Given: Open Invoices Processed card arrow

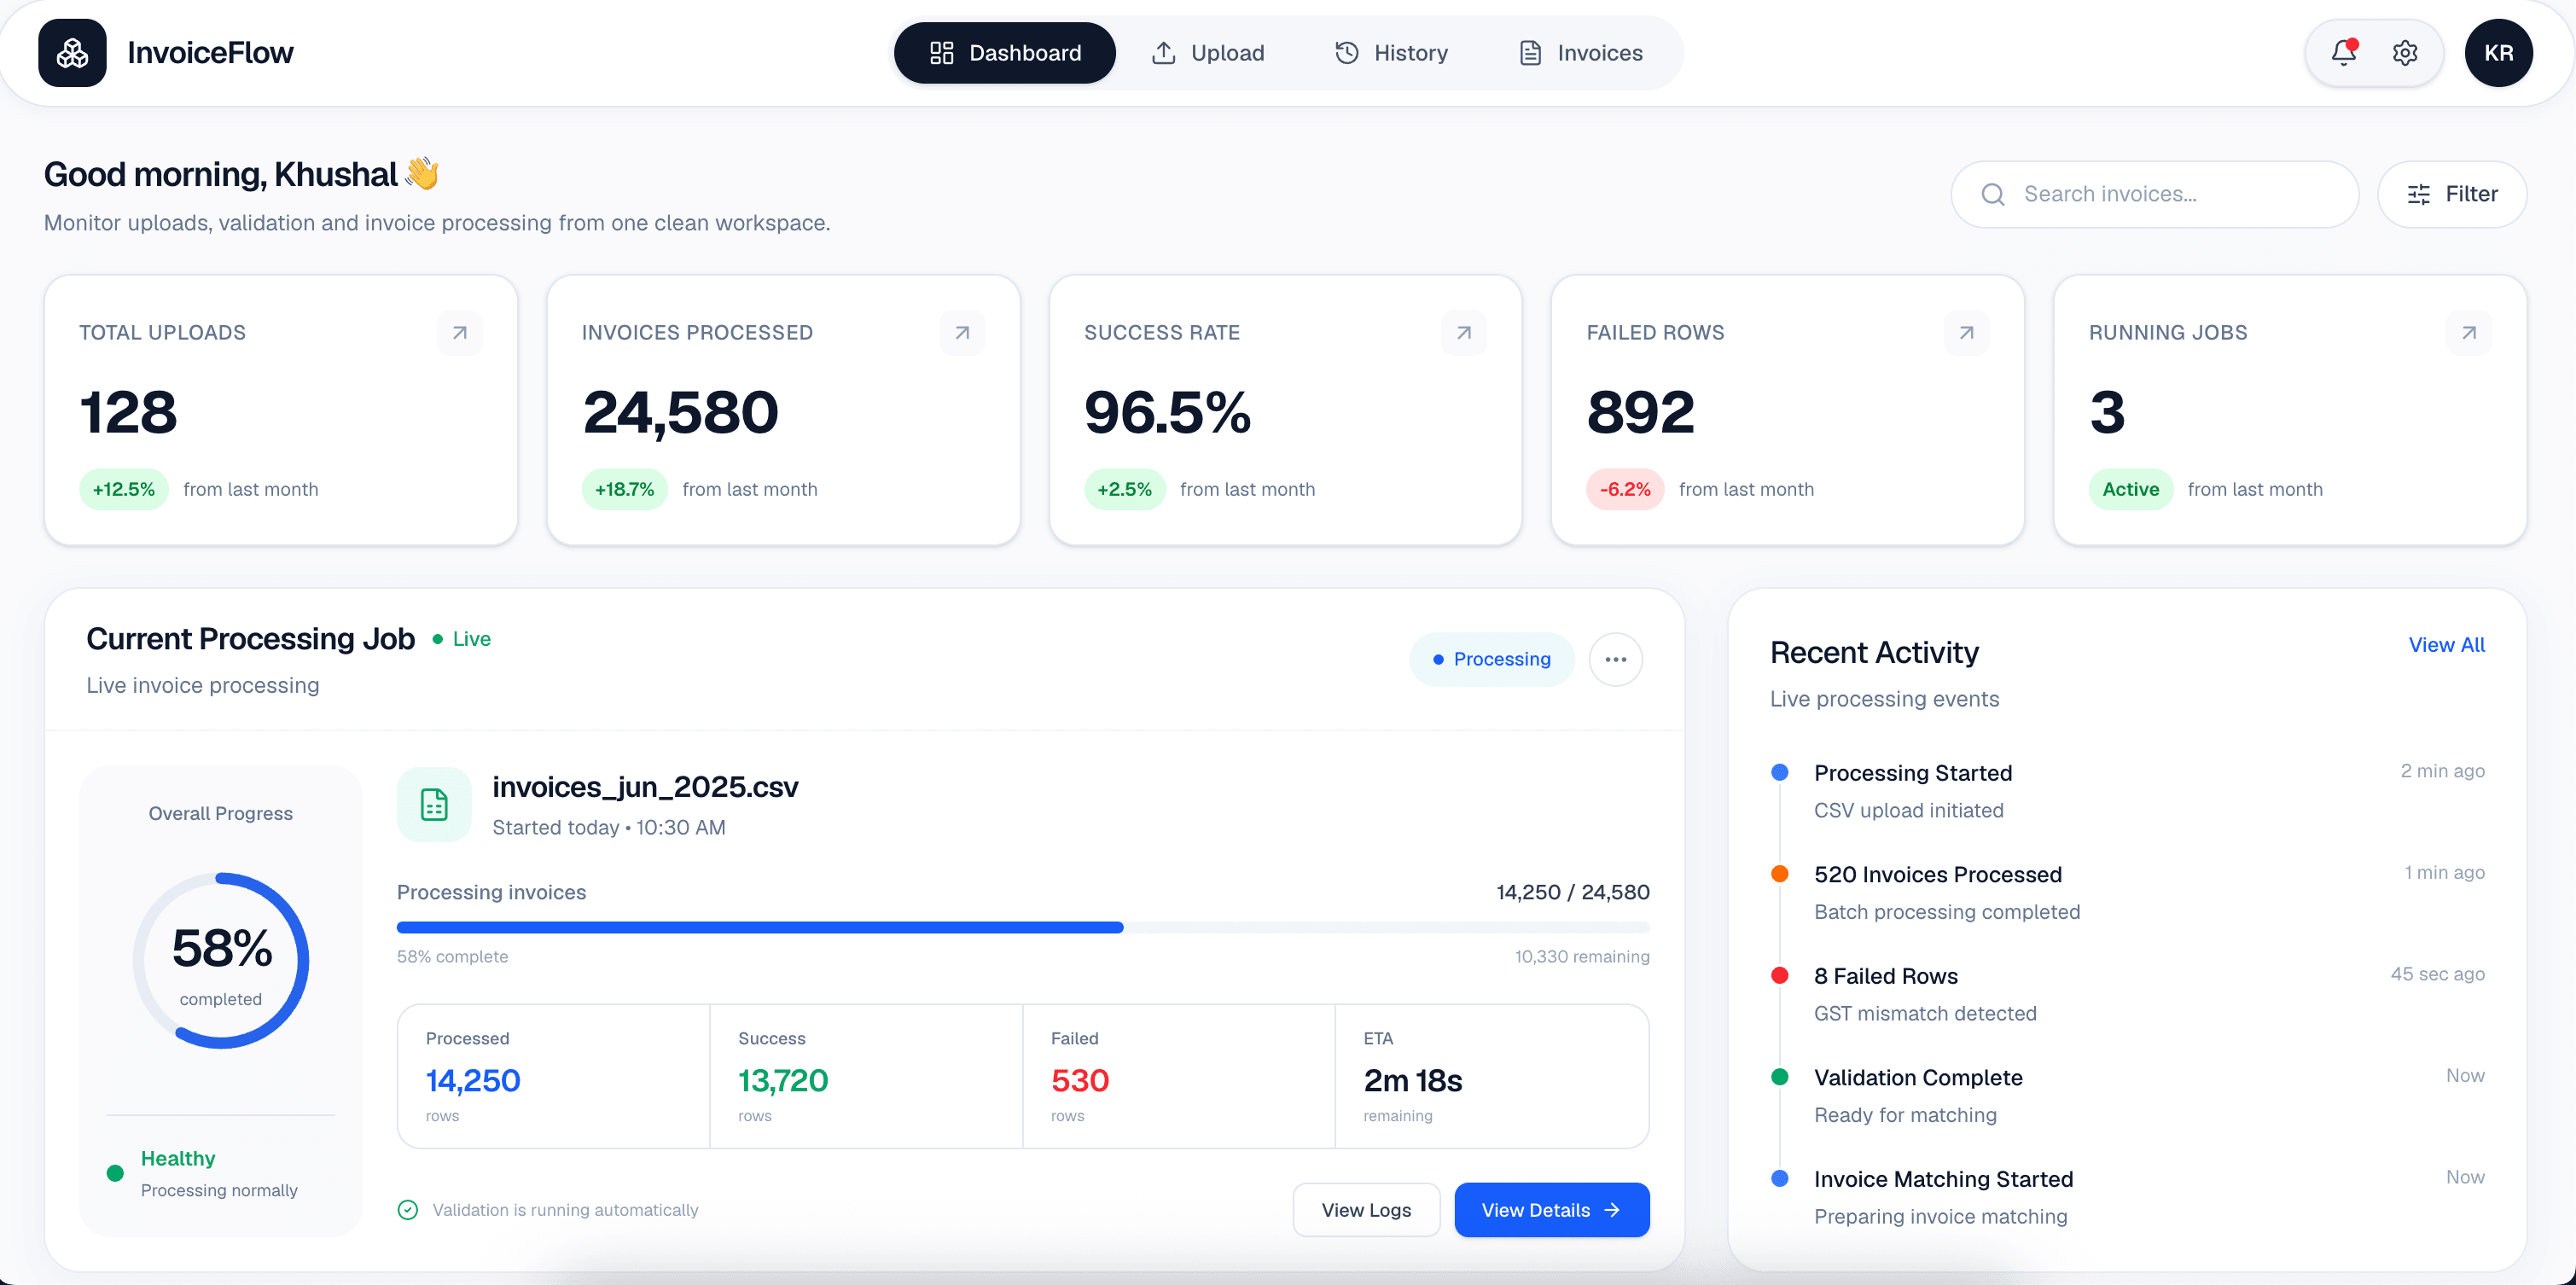Looking at the screenshot, I should 962,332.
